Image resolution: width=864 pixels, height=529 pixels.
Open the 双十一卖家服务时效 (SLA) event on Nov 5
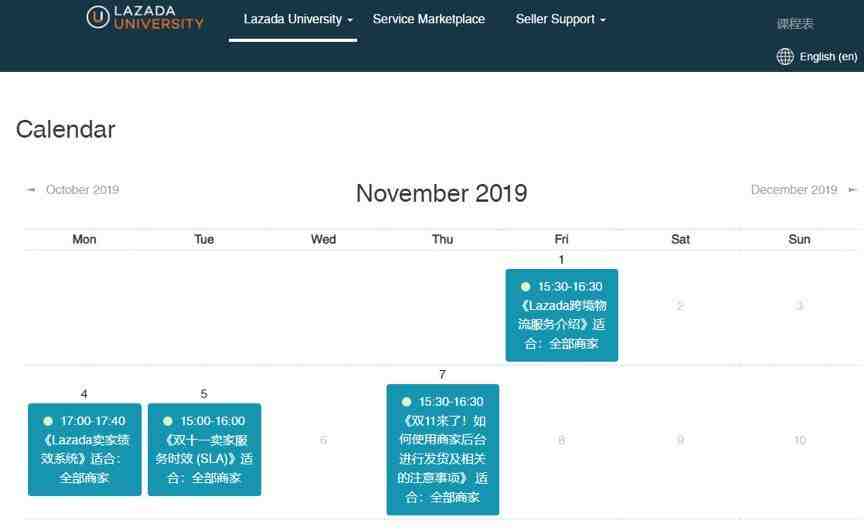tap(204, 450)
